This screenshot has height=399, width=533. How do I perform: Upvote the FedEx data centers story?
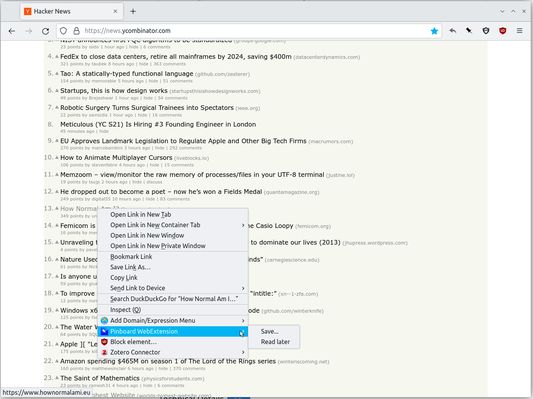57,57
